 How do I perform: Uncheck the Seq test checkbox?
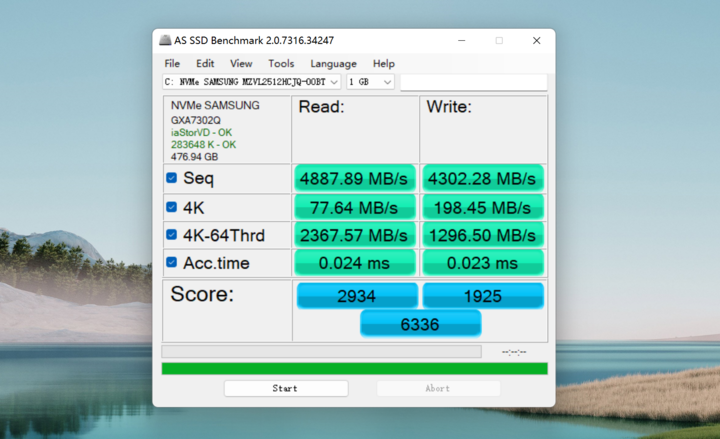[x=172, y=178]
